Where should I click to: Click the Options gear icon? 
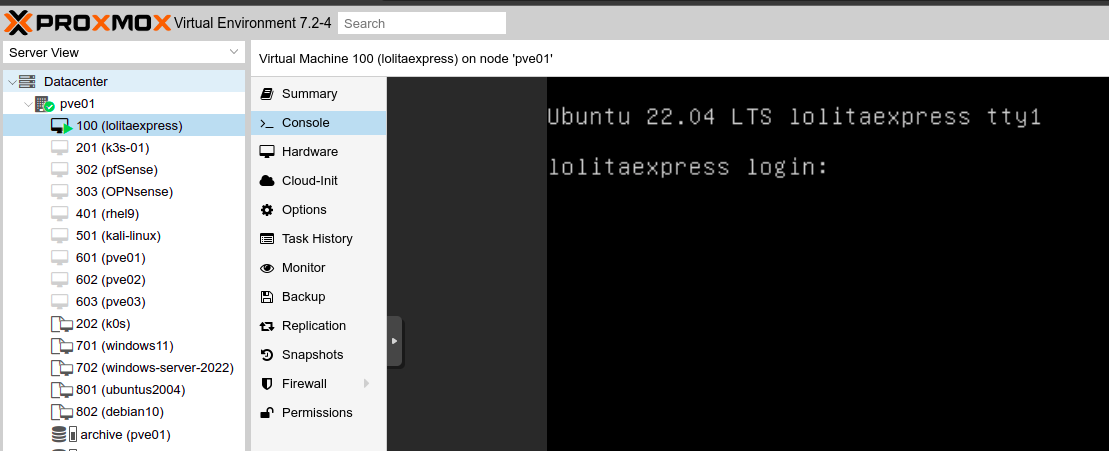[x=267, y=209]
